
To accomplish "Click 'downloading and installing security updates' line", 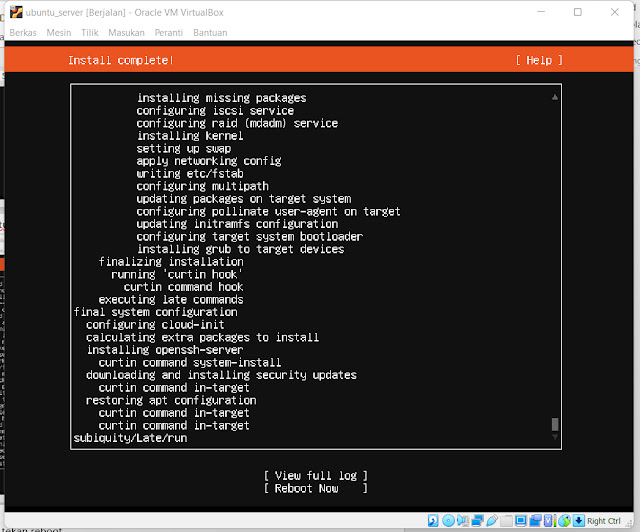I will pyautogui.click(x=222, y=375).
